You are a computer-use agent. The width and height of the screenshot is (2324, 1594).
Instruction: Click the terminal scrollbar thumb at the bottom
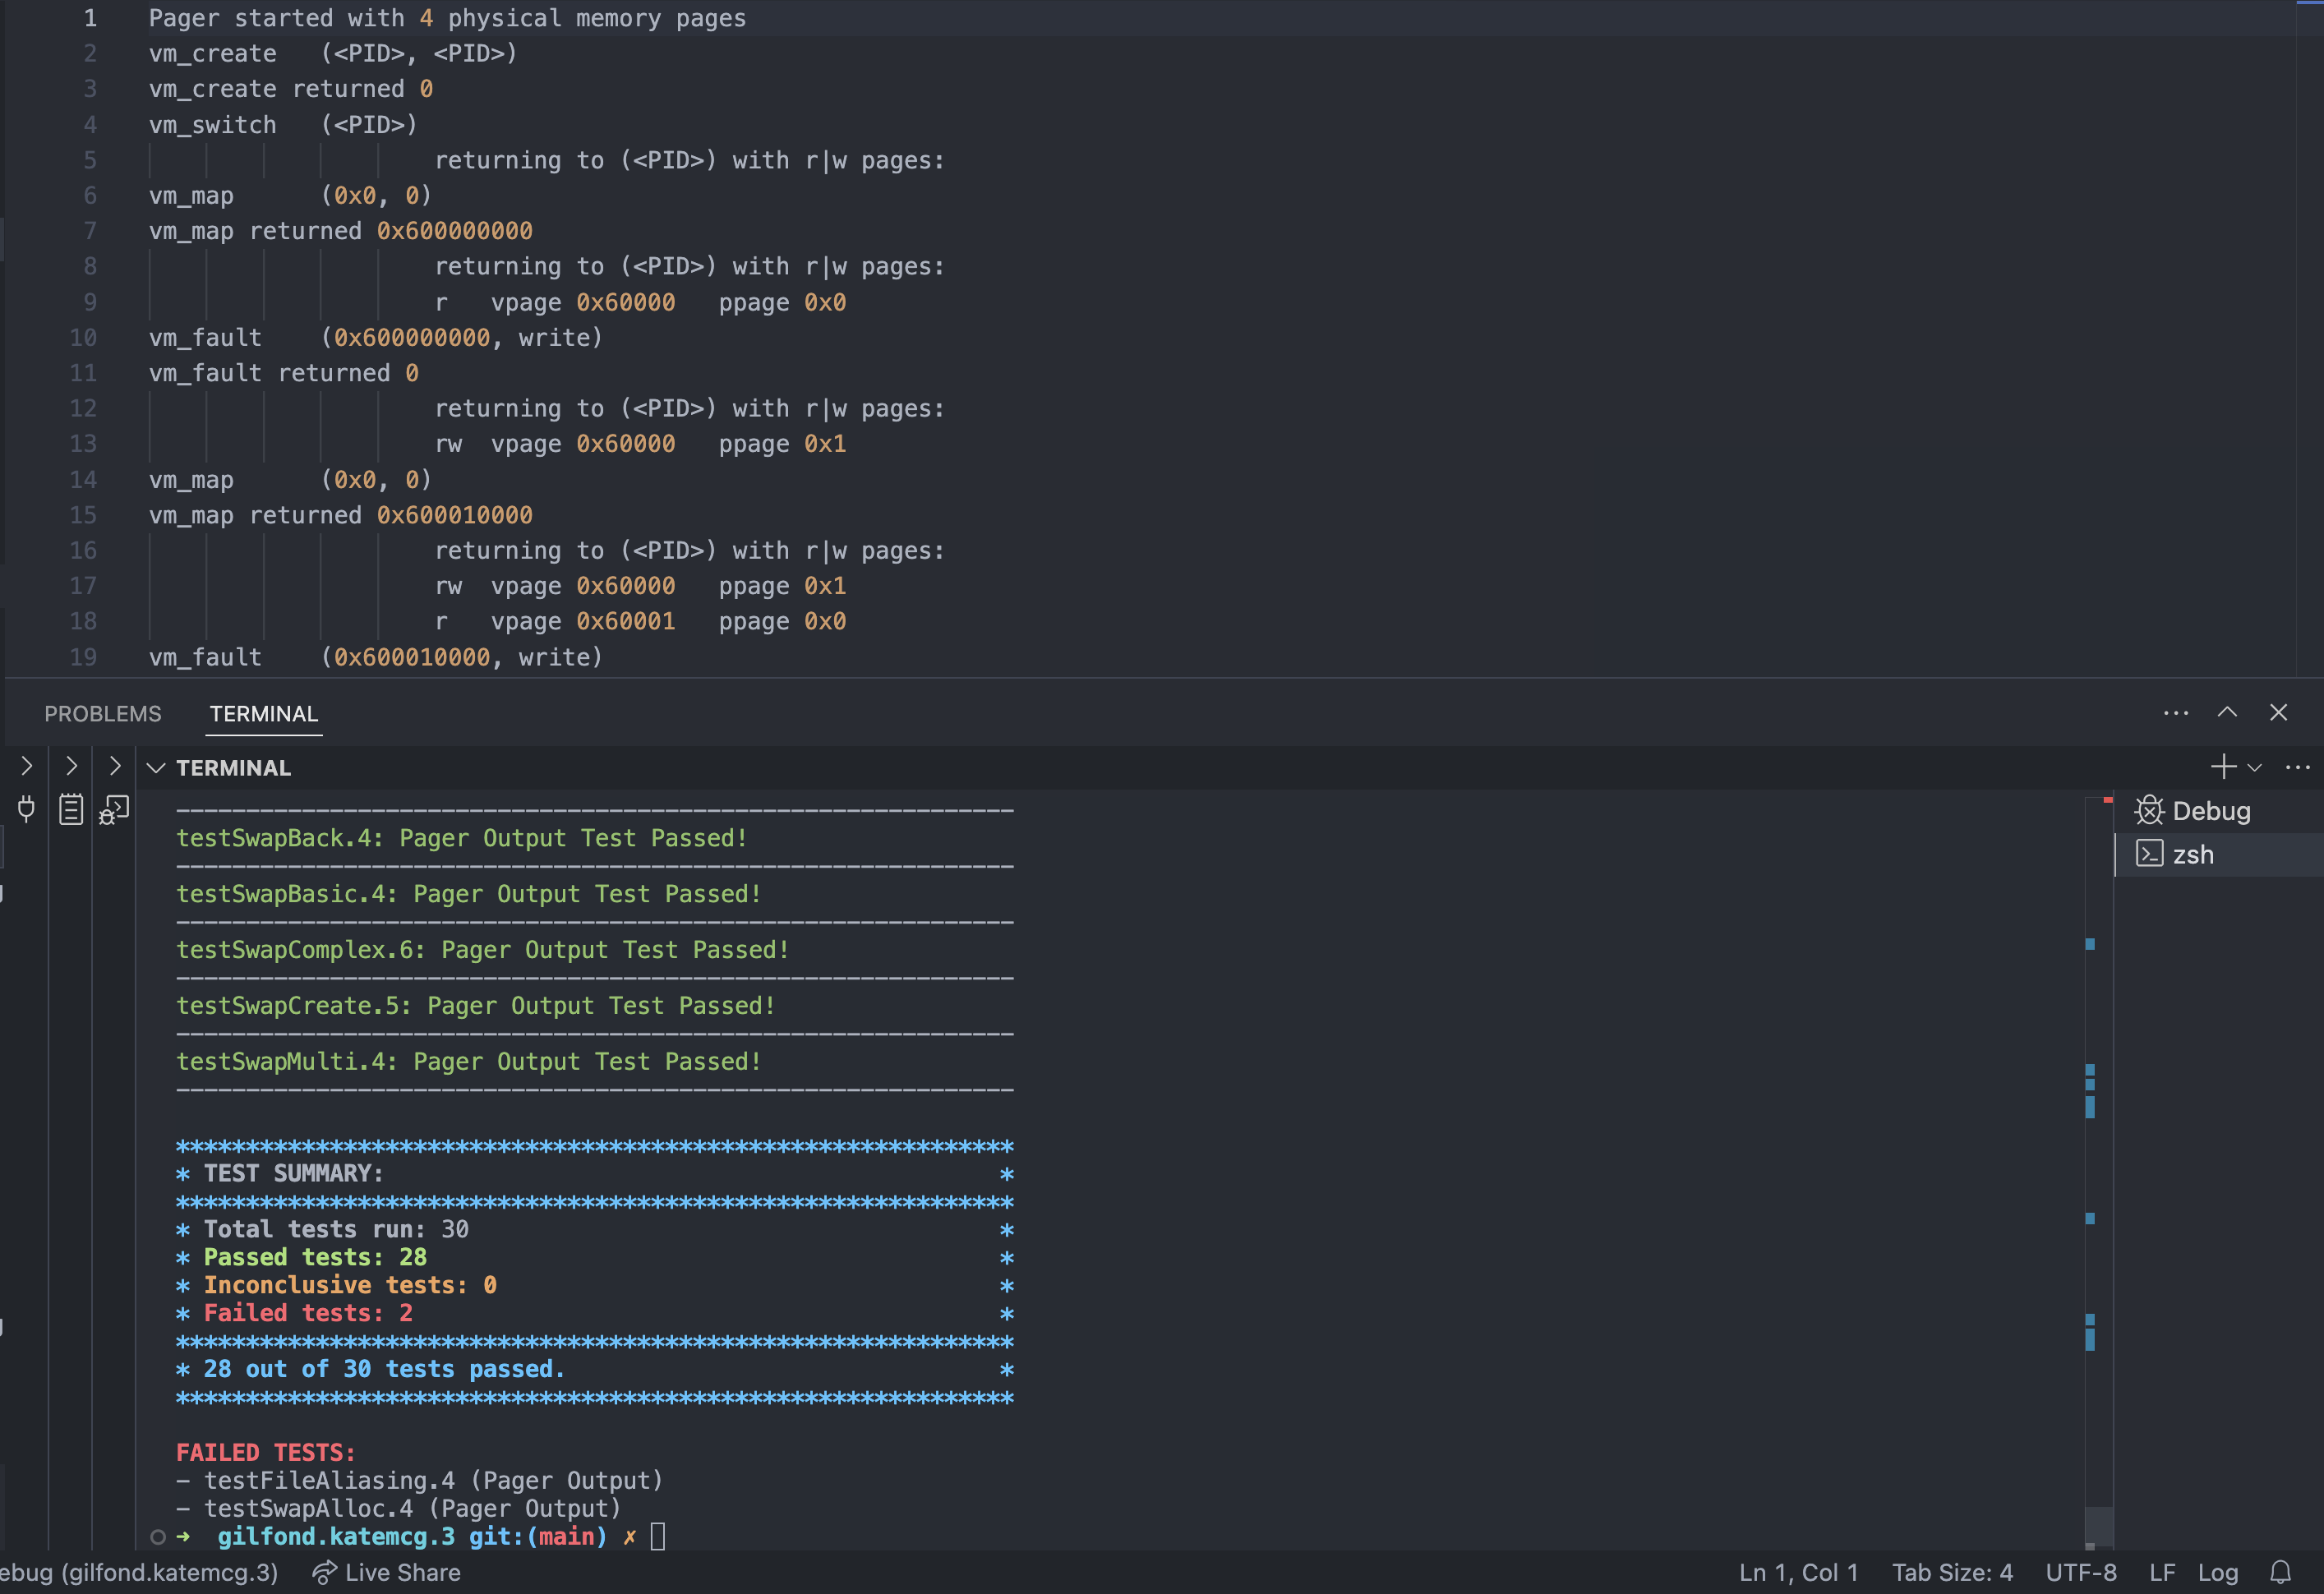click(2098, 1526)
